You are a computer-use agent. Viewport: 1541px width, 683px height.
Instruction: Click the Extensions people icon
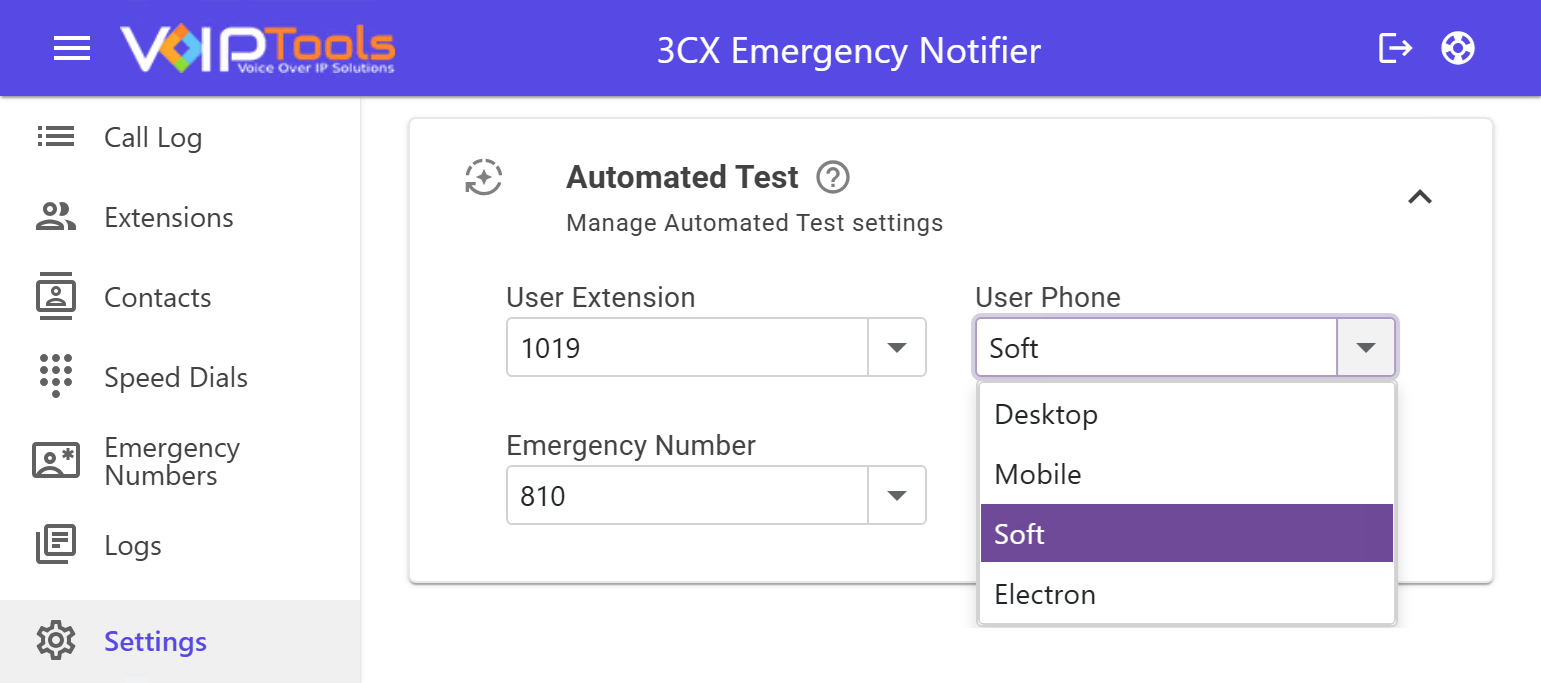pyautogui.click(x=56, y=217)
